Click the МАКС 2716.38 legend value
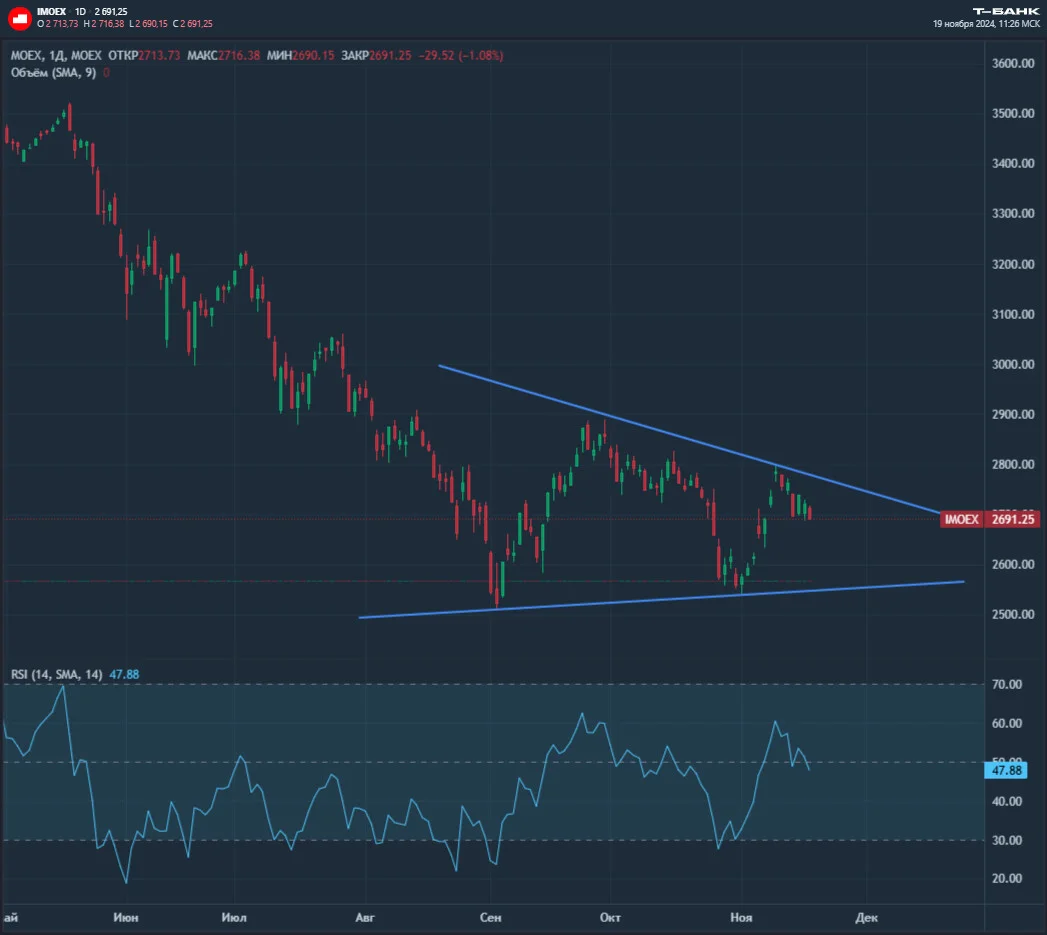 224,55
